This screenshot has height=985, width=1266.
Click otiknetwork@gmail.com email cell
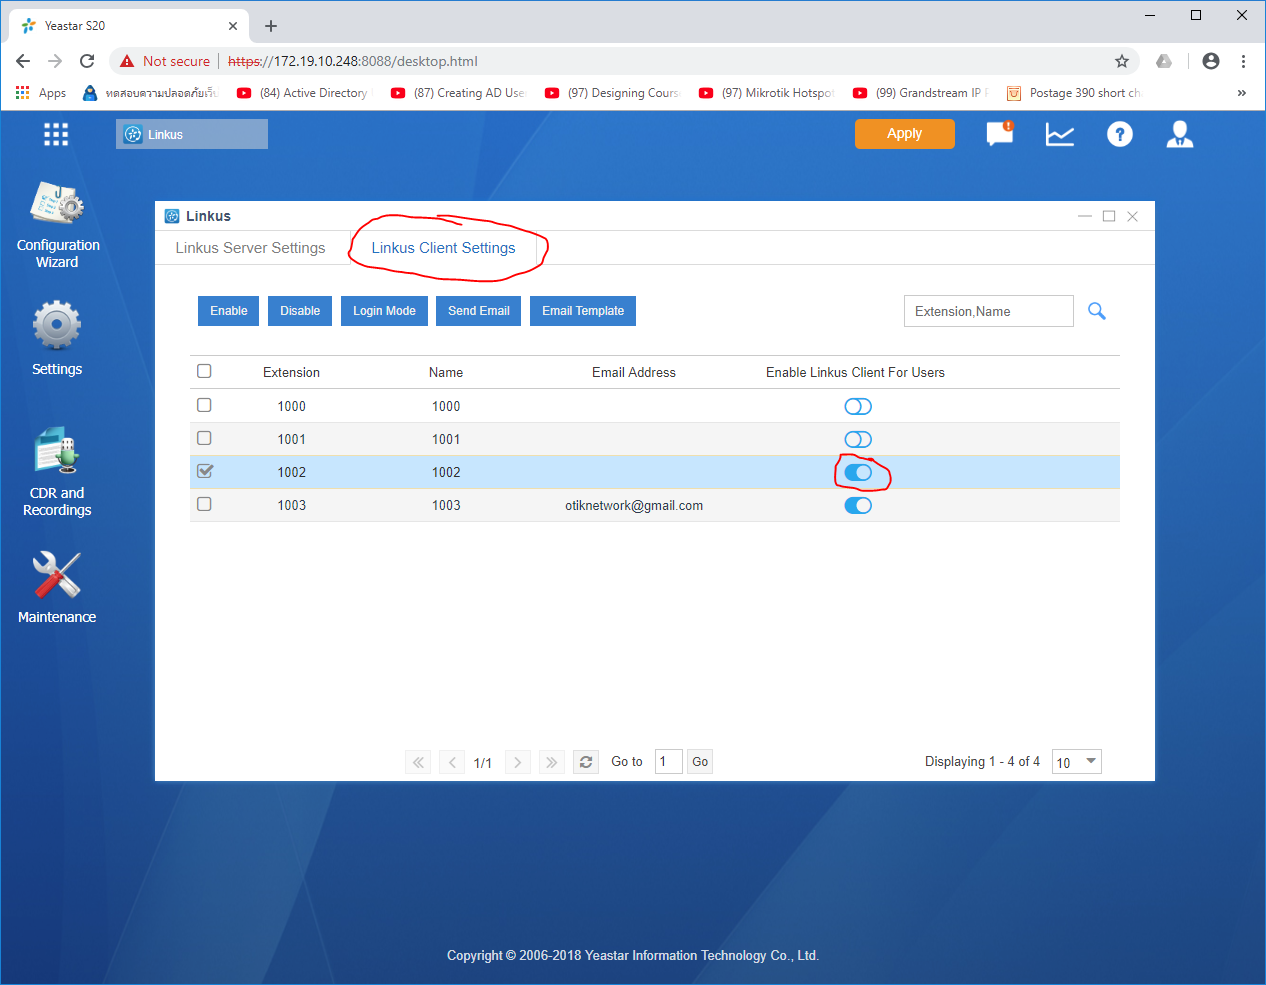pyautogui.click(x=634, y=505)
